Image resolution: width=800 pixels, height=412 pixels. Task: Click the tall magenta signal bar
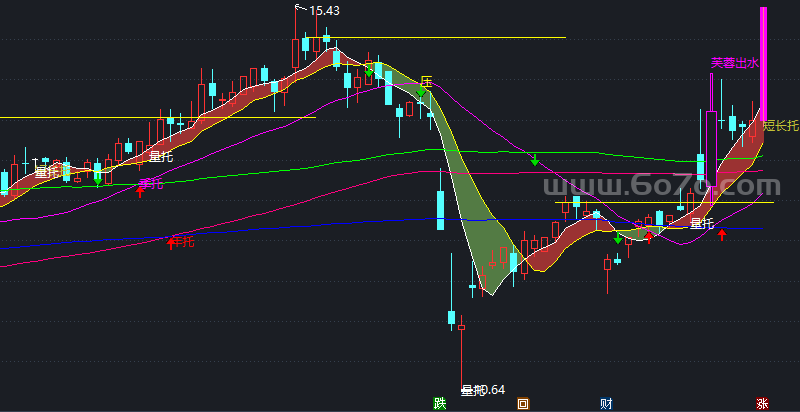(763, 55)
